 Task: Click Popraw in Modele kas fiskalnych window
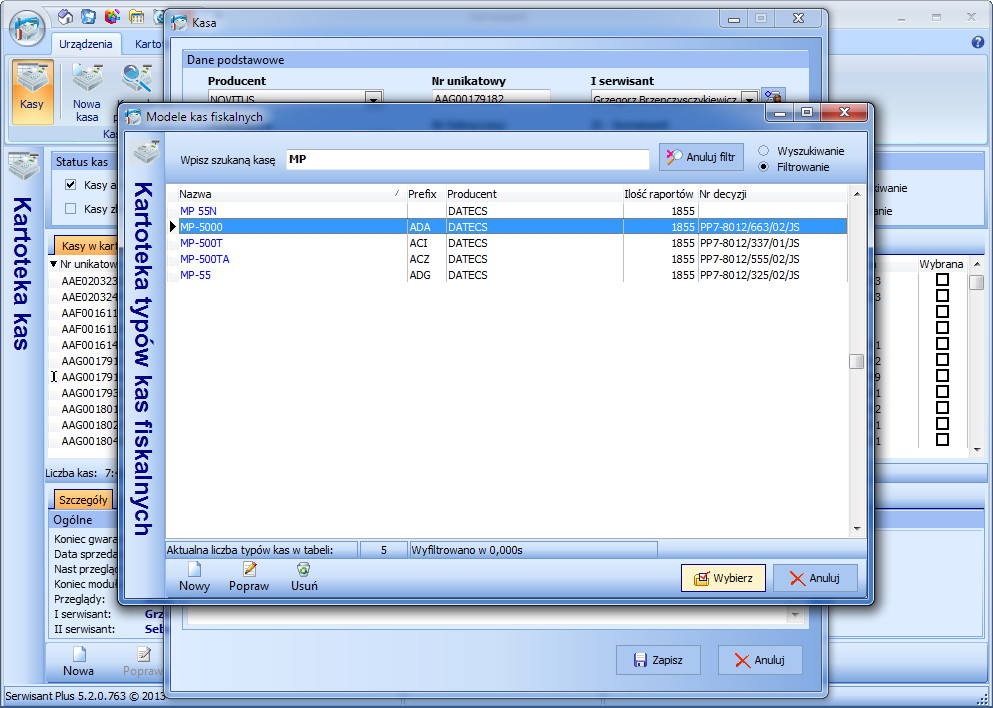(x=249, y=577)
